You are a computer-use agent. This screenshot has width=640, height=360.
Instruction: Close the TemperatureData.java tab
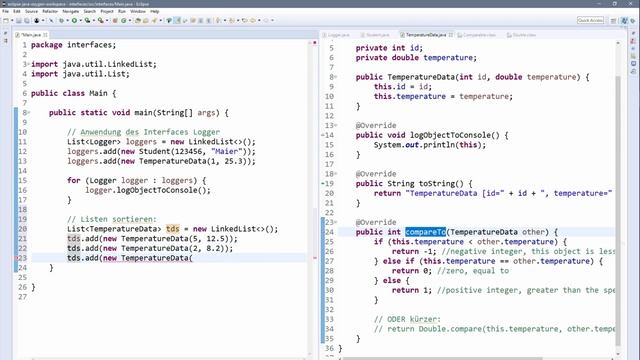451,35
